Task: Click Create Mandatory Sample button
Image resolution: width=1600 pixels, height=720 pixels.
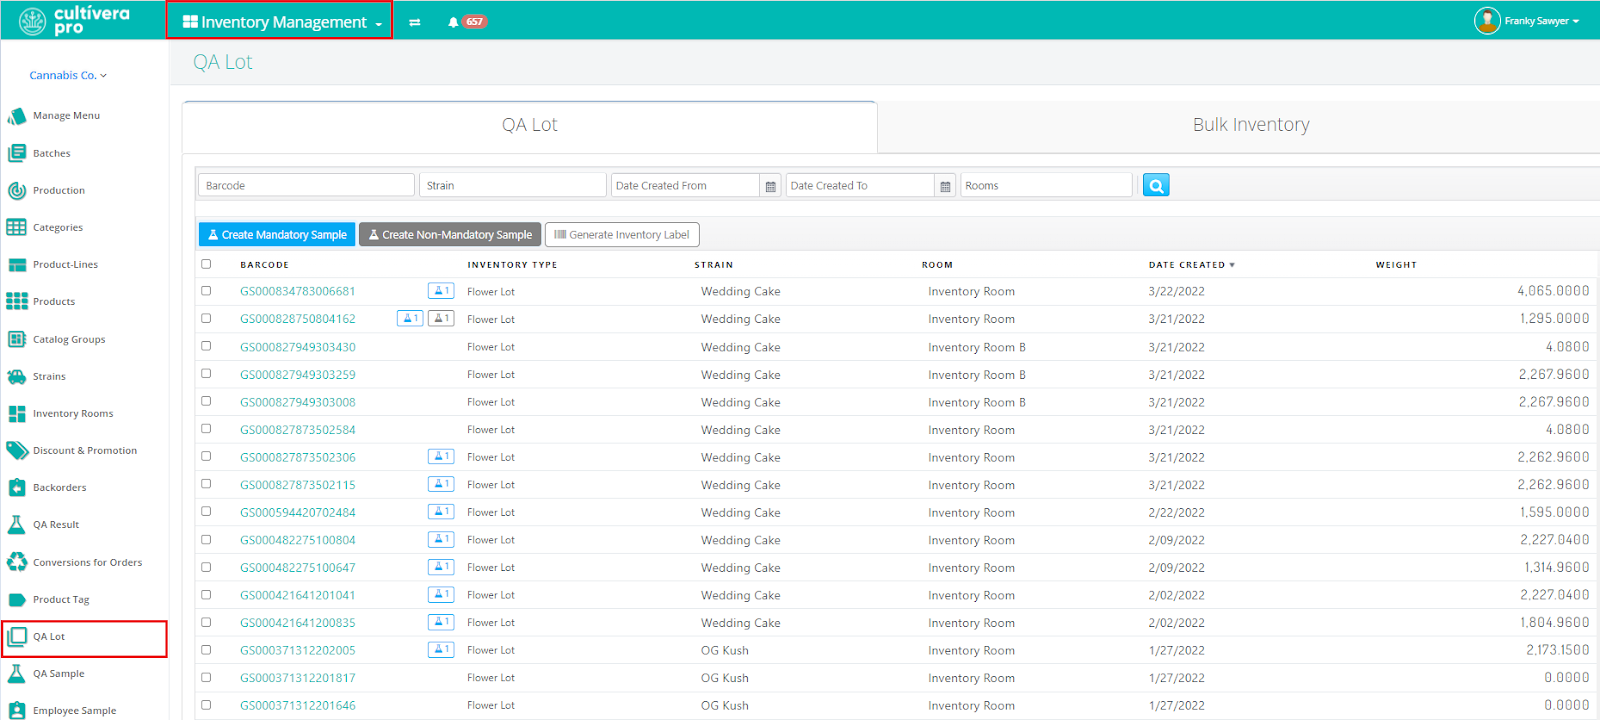Action: (277, 235)
